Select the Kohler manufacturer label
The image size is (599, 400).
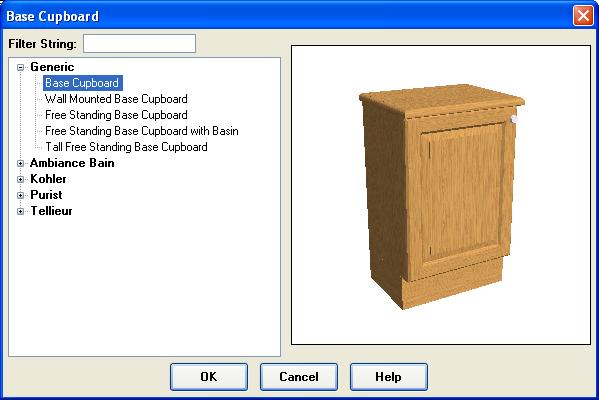48,179
